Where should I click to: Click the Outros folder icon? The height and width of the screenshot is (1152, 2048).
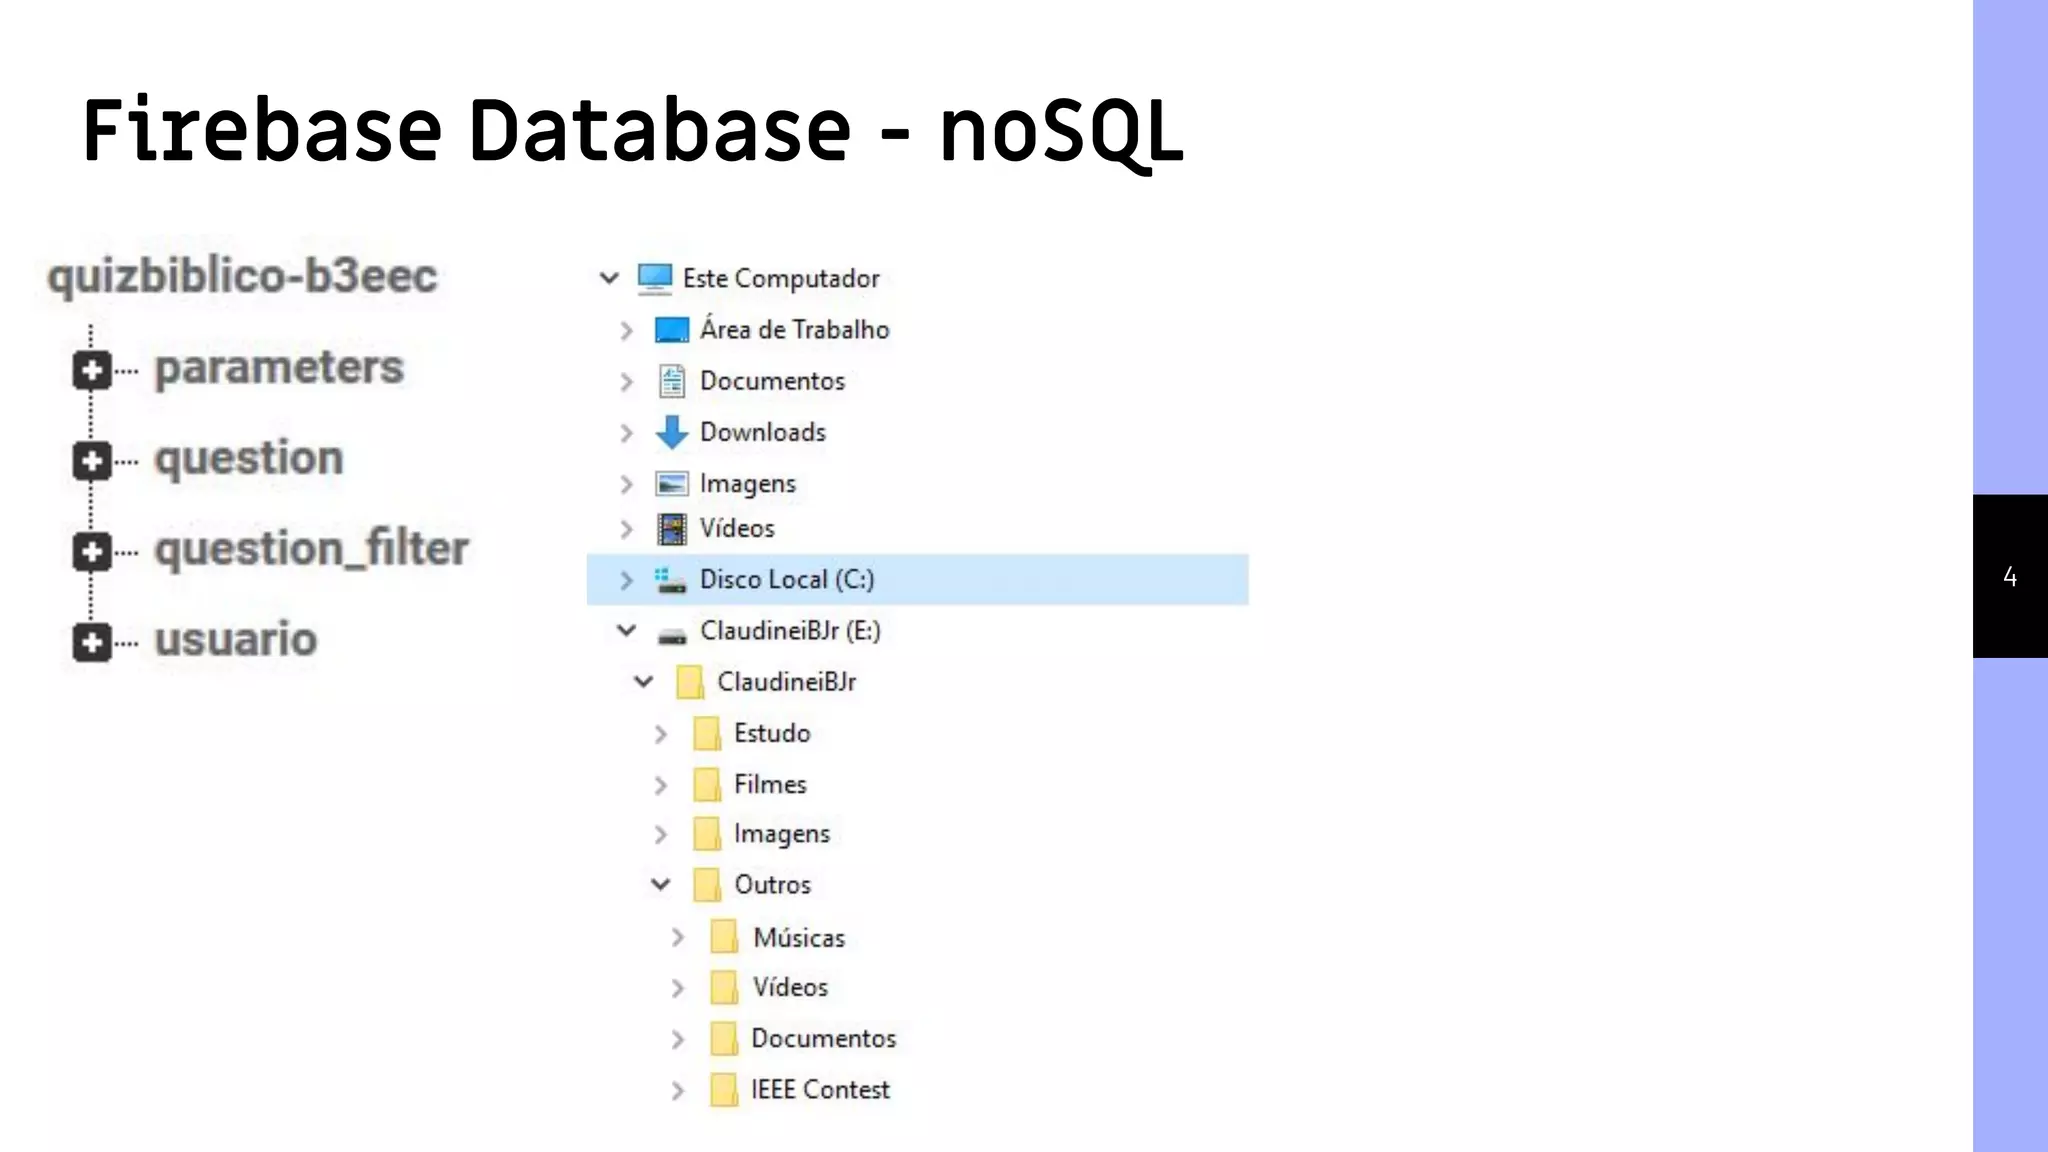pyautogui.click(x=707, y=885)
